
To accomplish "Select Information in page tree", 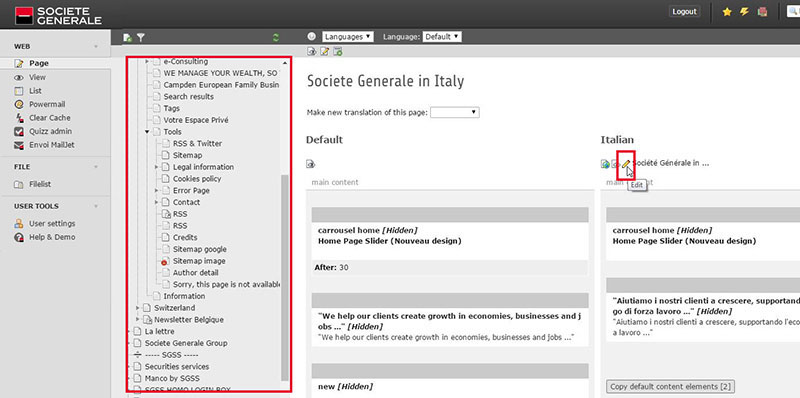I will pyautogui.click(x=184, y=296).
